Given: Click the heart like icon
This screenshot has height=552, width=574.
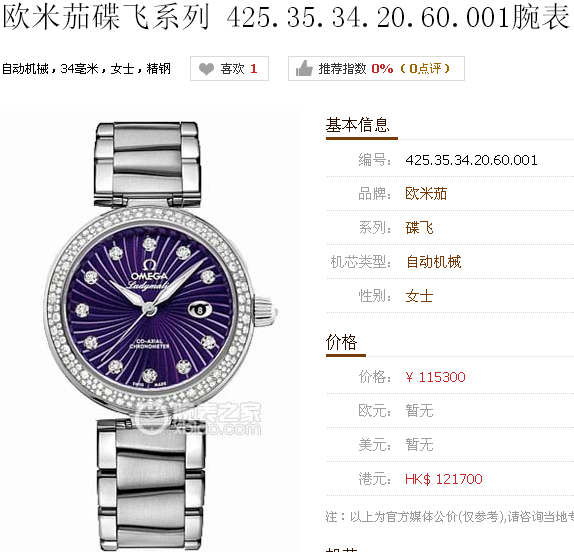Looking at the screenshot, I should [x=206, y=69].
